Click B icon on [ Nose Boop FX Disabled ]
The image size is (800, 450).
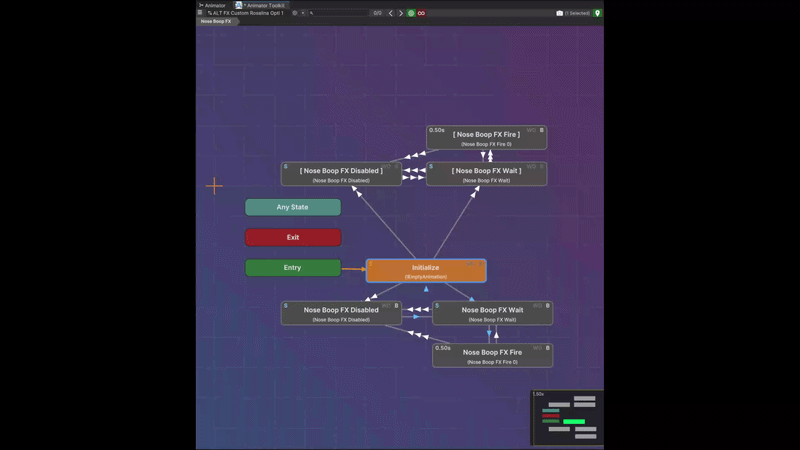[396, 166]
